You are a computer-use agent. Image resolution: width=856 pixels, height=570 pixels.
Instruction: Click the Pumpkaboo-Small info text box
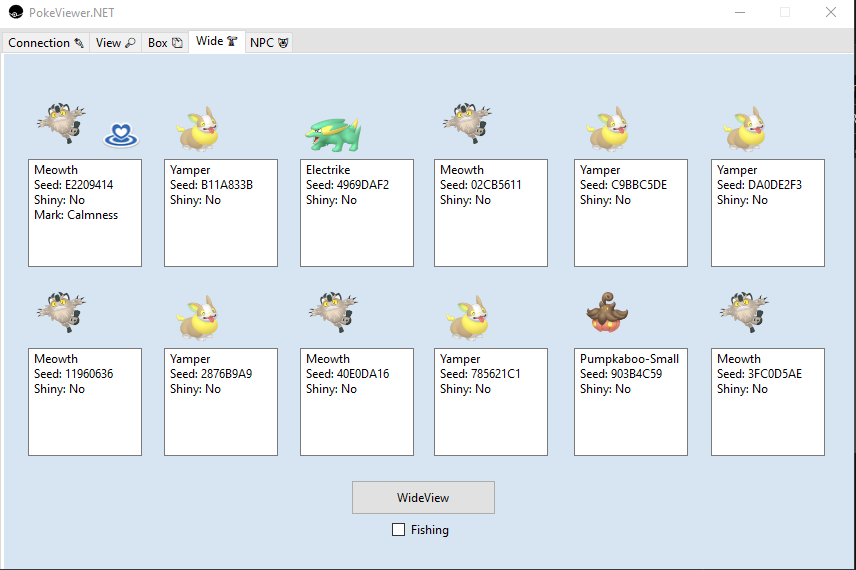tap(631, 402)
